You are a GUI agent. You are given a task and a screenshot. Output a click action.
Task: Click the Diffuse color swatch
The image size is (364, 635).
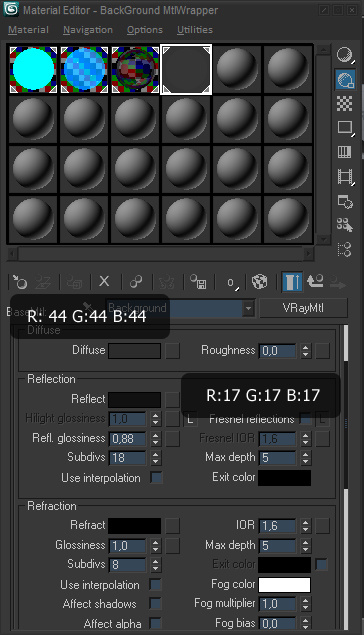tap(134, 351)
